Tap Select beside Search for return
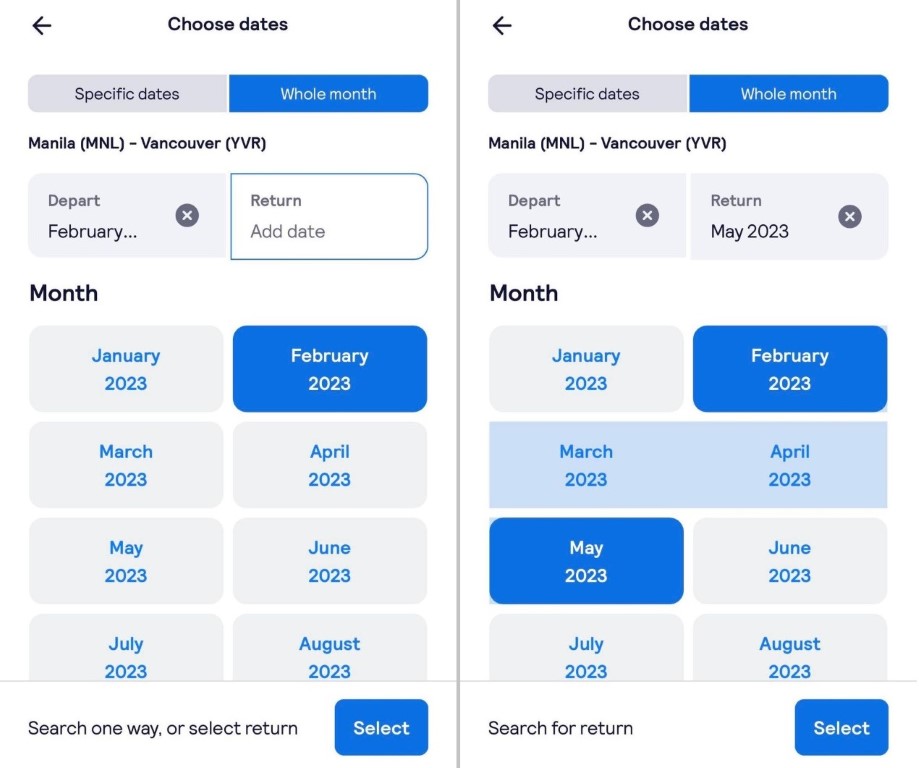This screenshot has width=919, height=768. tap(842, 728)
